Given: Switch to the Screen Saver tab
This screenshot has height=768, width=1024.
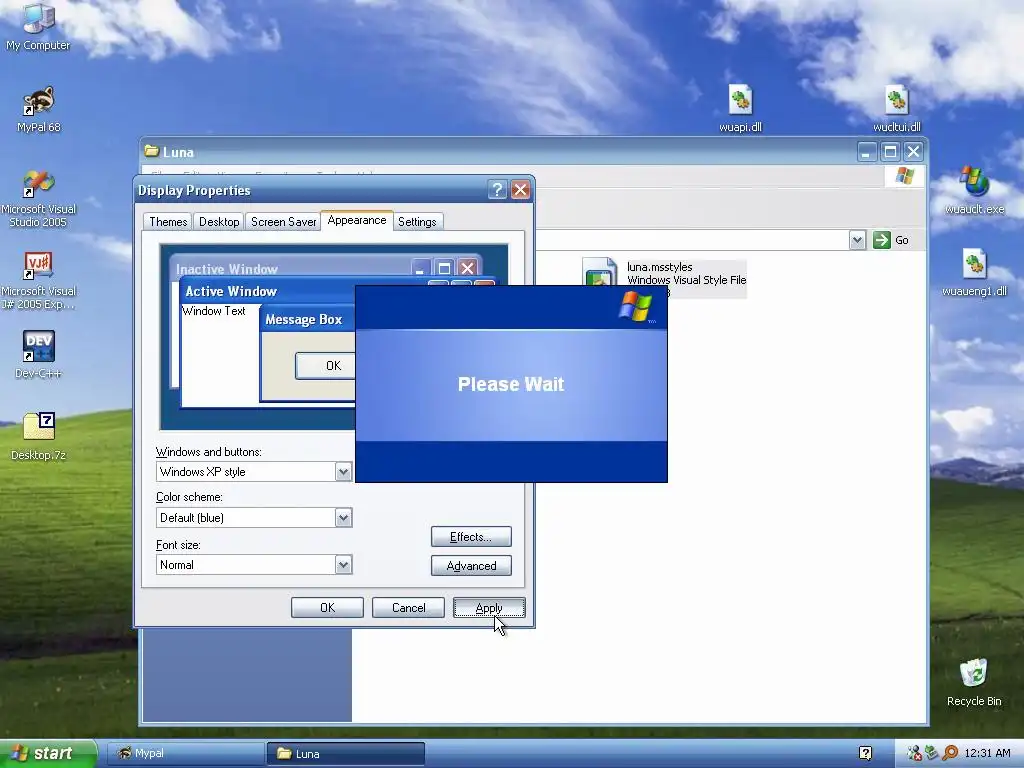Looking at the screenshot, I should [283, 221].
